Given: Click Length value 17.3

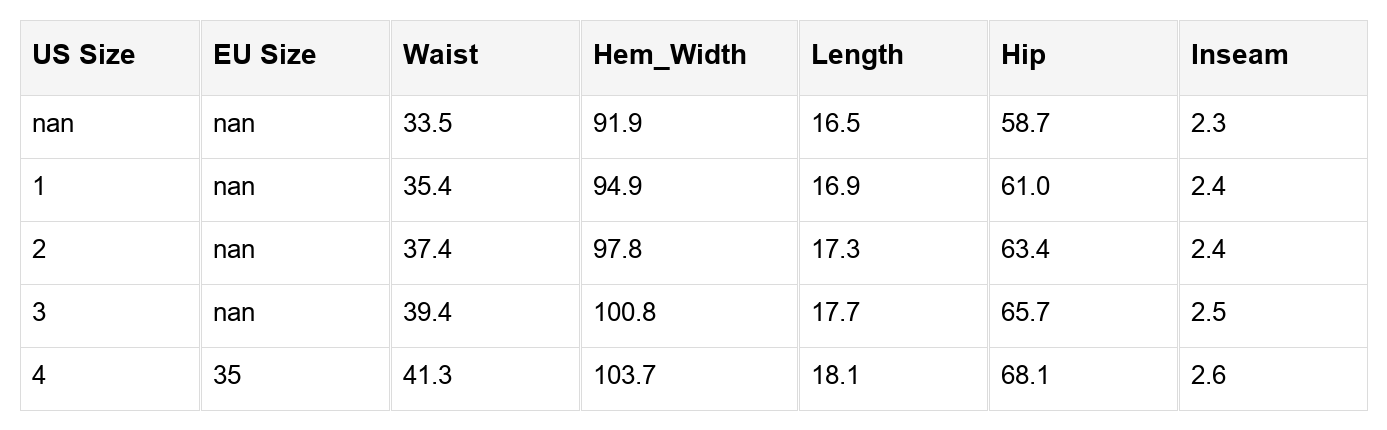Looking at the screenshot, I should tap(835, 249).
